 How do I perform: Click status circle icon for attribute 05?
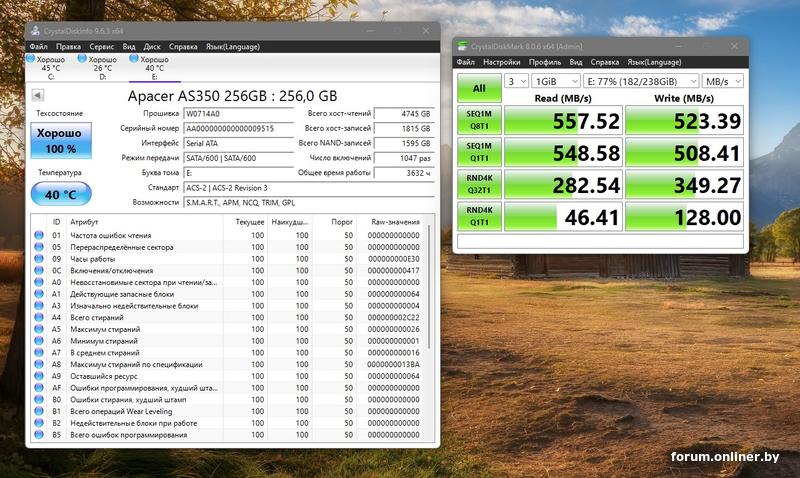pyautogui.click(x=39, y=247)
